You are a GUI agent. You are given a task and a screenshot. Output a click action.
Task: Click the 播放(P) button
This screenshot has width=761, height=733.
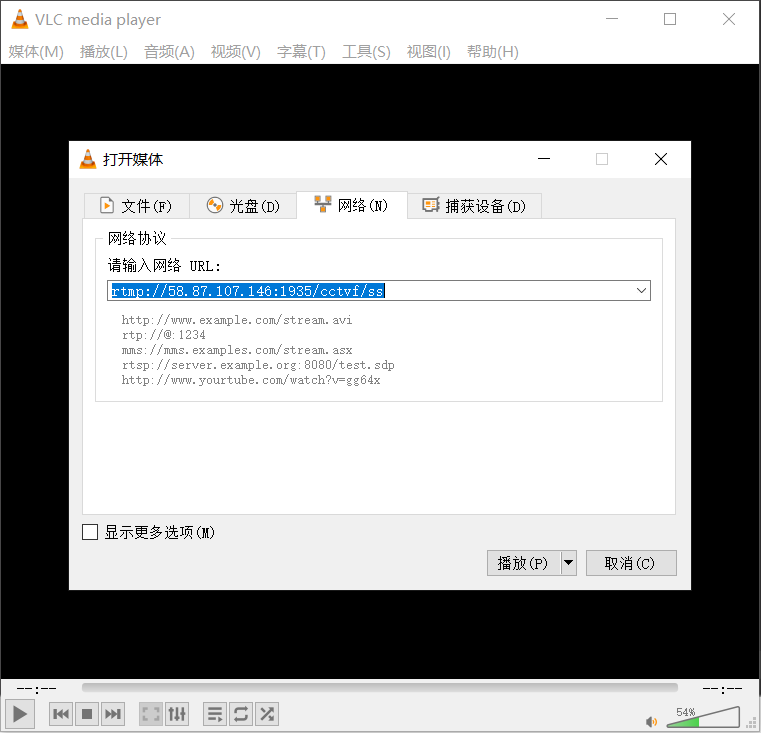[524, 563]
